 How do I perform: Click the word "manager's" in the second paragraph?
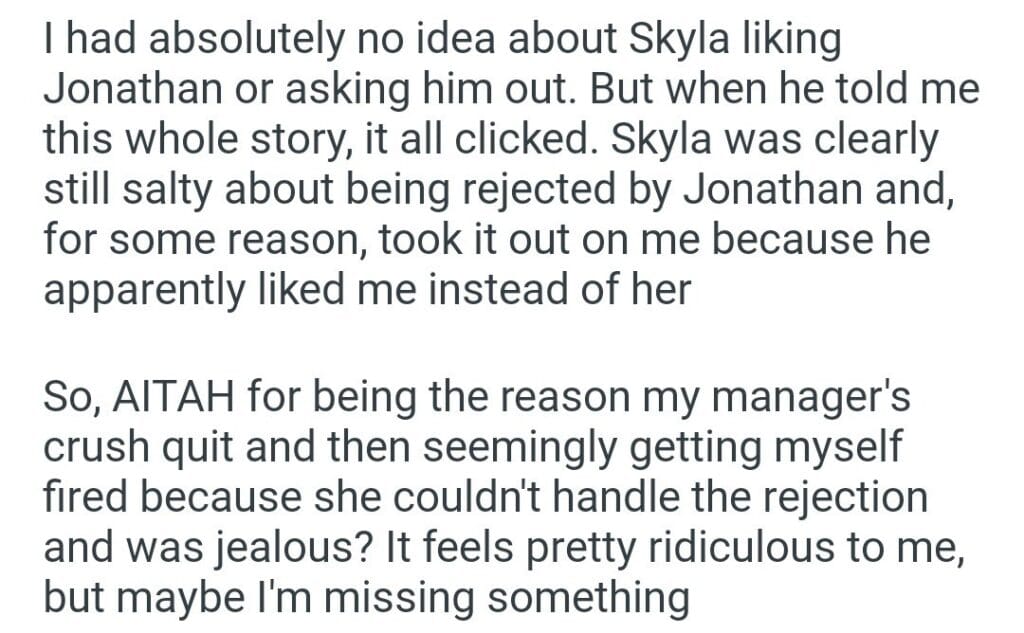click(x=806, y=400)
